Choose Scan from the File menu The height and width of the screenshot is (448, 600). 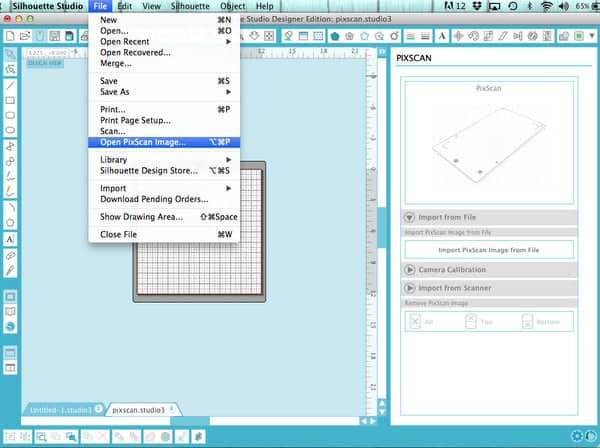coord(164,131)
